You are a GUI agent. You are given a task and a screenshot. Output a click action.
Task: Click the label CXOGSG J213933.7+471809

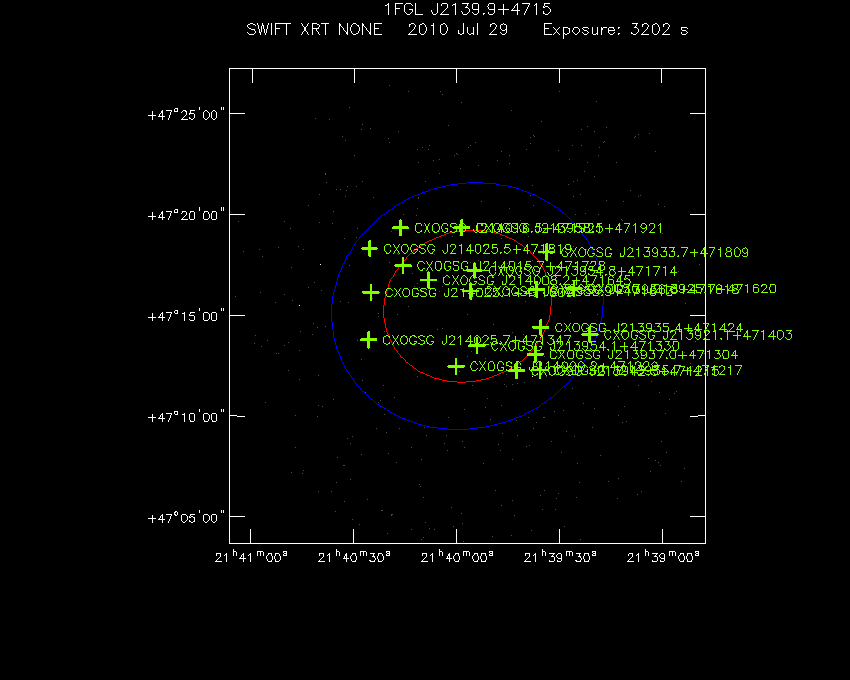(655, 253)
